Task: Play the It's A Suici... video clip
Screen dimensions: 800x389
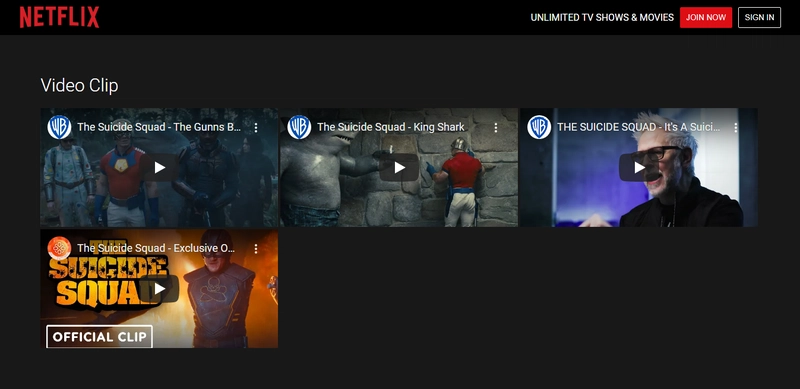Action: tap(639, 167)
